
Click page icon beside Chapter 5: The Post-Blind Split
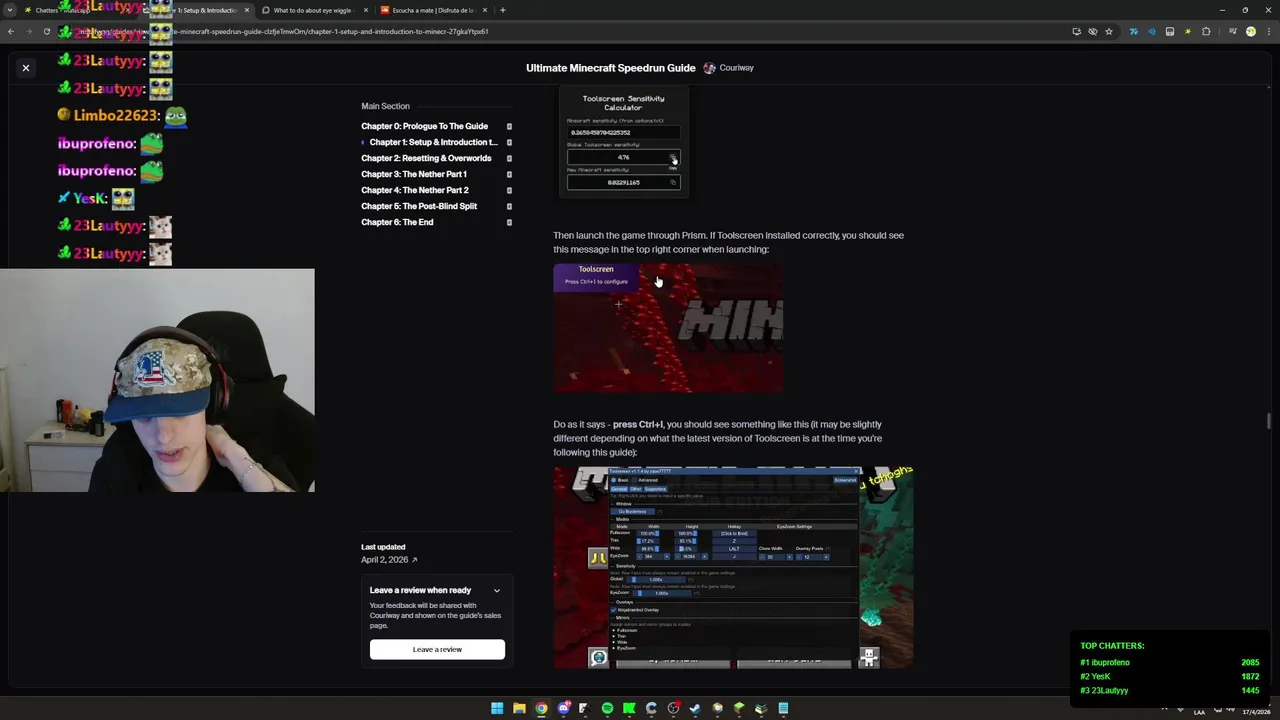click(x=509, y=206)
